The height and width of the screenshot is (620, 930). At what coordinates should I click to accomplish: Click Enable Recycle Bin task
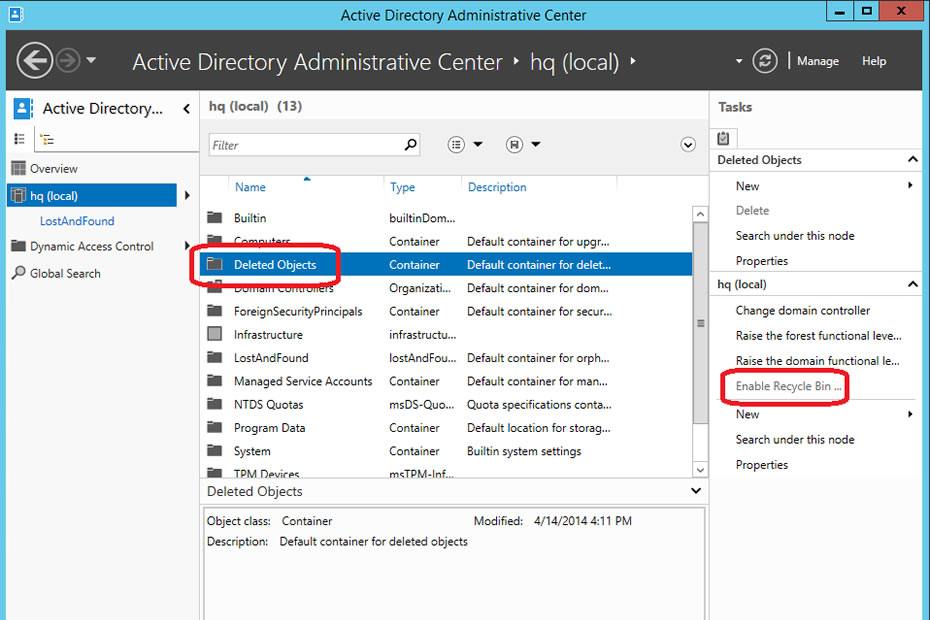788,386
